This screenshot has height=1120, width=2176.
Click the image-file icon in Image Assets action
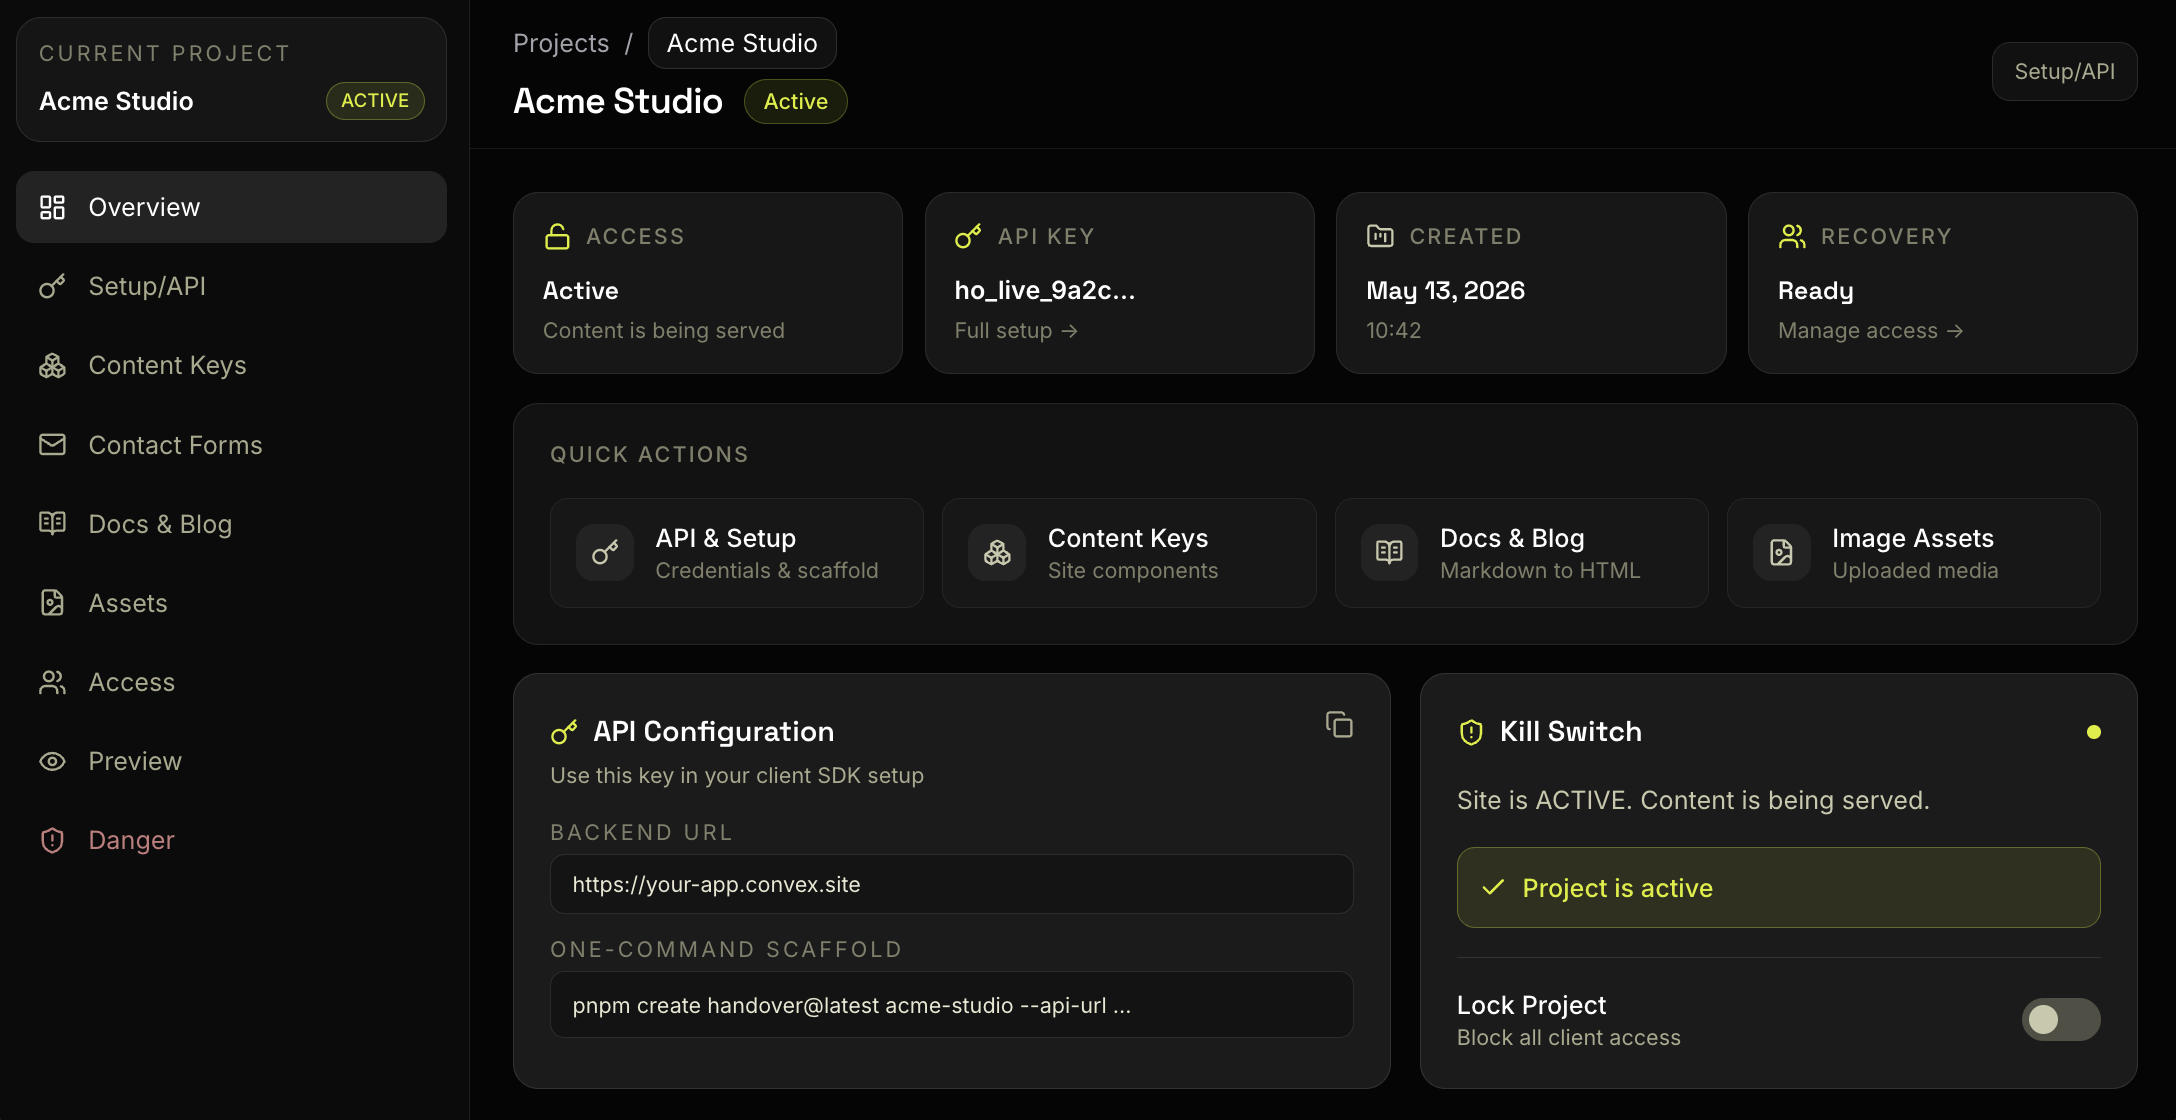click(1781, 553)
